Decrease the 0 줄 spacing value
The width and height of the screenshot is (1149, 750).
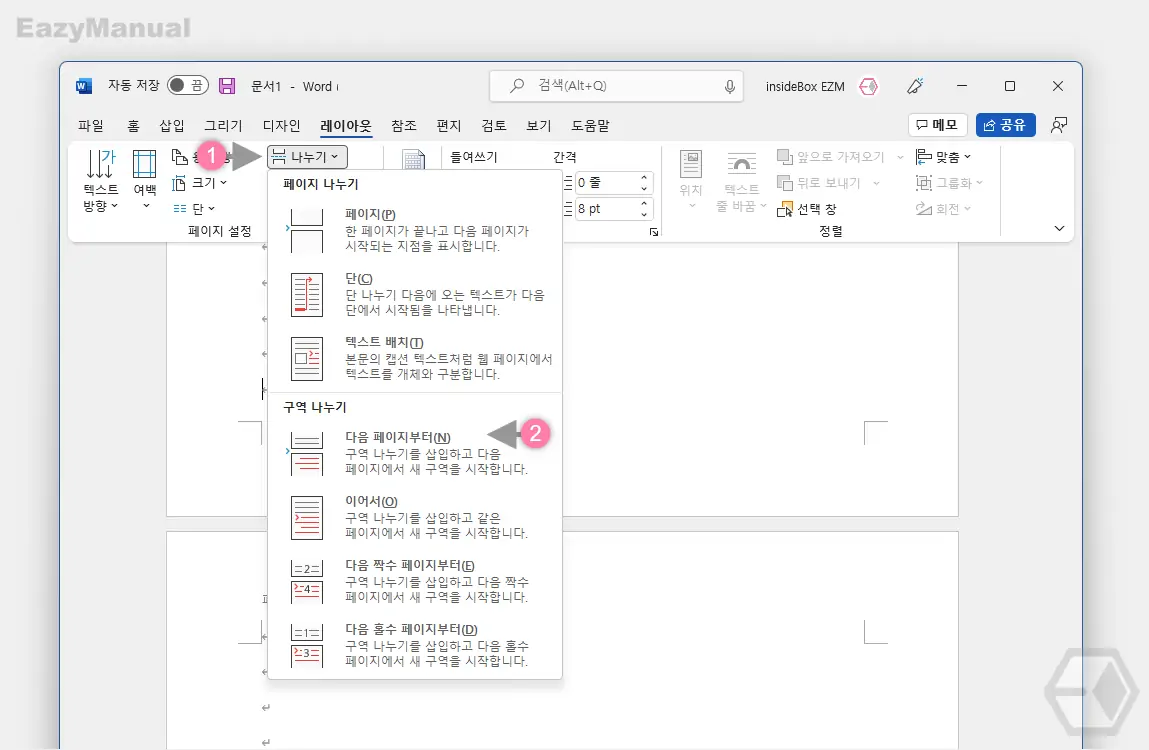click(x=644, y=188)
